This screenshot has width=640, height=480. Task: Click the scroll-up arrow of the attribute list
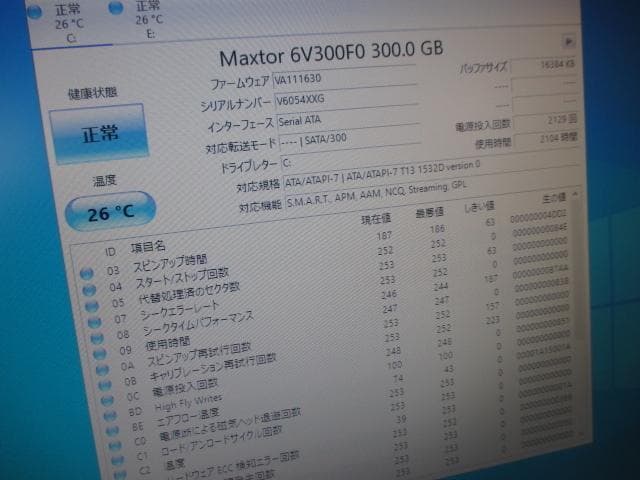pyautogui.click(x=575, y=194)
